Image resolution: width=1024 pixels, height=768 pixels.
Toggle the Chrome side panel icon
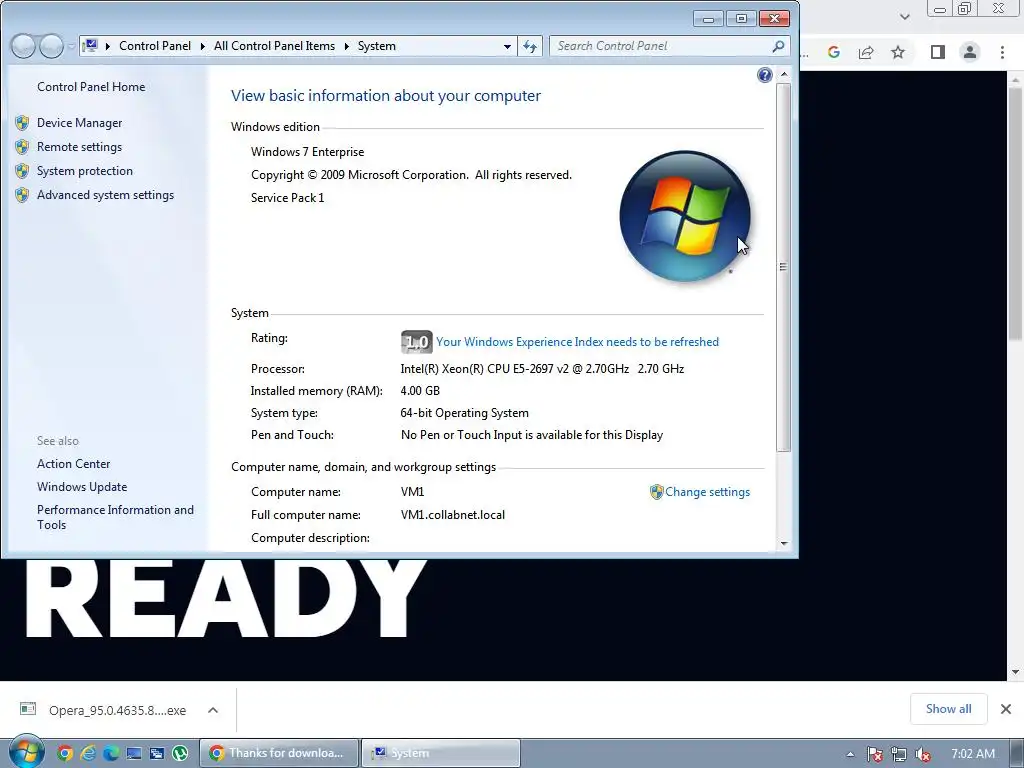pos(938,52)
